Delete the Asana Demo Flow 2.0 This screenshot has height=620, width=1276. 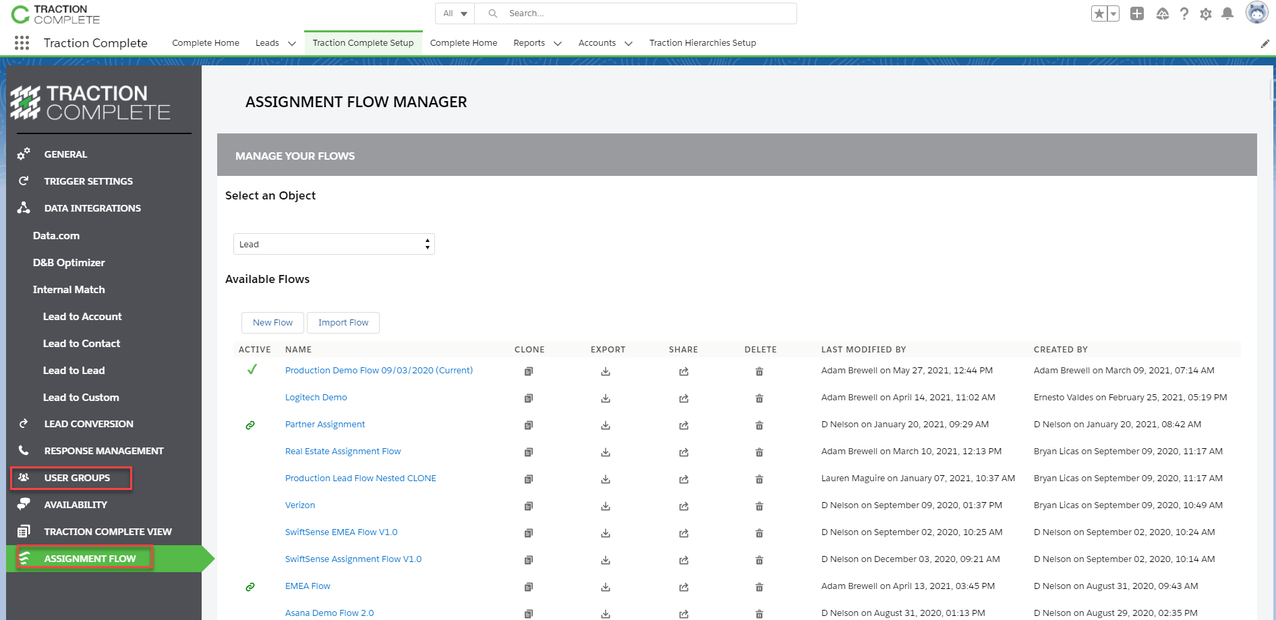pyautogui.click(x=759, y=613)
